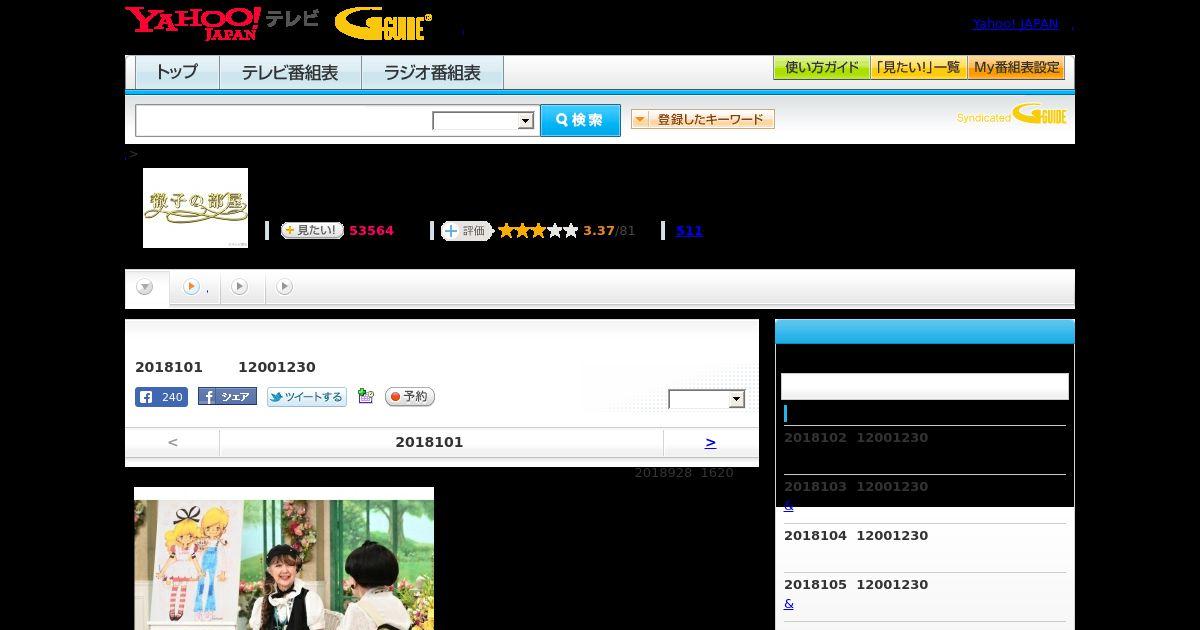Click the blue 検索 search button
1200x630 pixels.
(x=580, y=120)
